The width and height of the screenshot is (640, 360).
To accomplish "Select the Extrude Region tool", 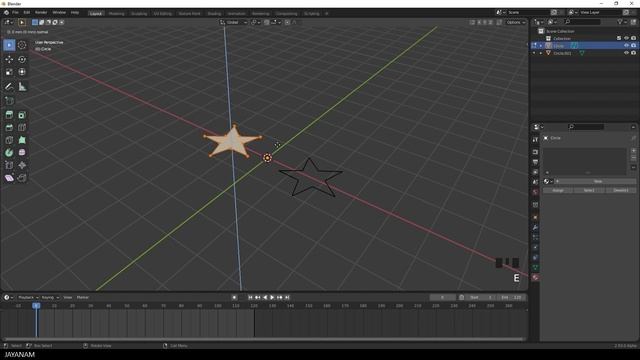I will [x=9, y=115].
